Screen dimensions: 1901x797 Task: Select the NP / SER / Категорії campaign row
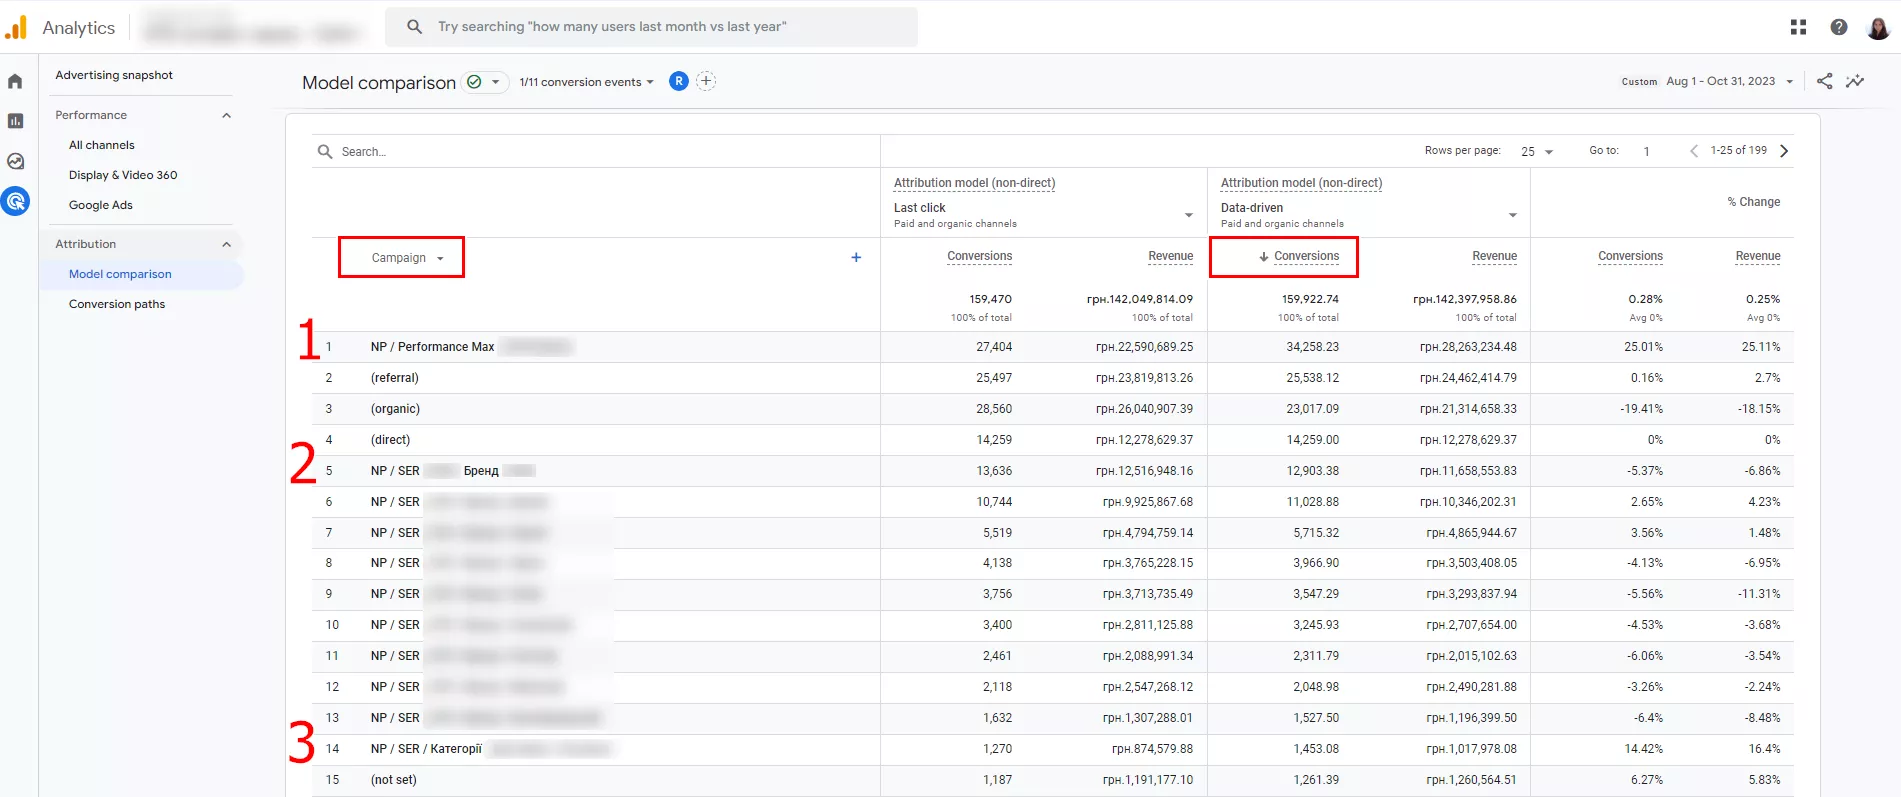1052,749
